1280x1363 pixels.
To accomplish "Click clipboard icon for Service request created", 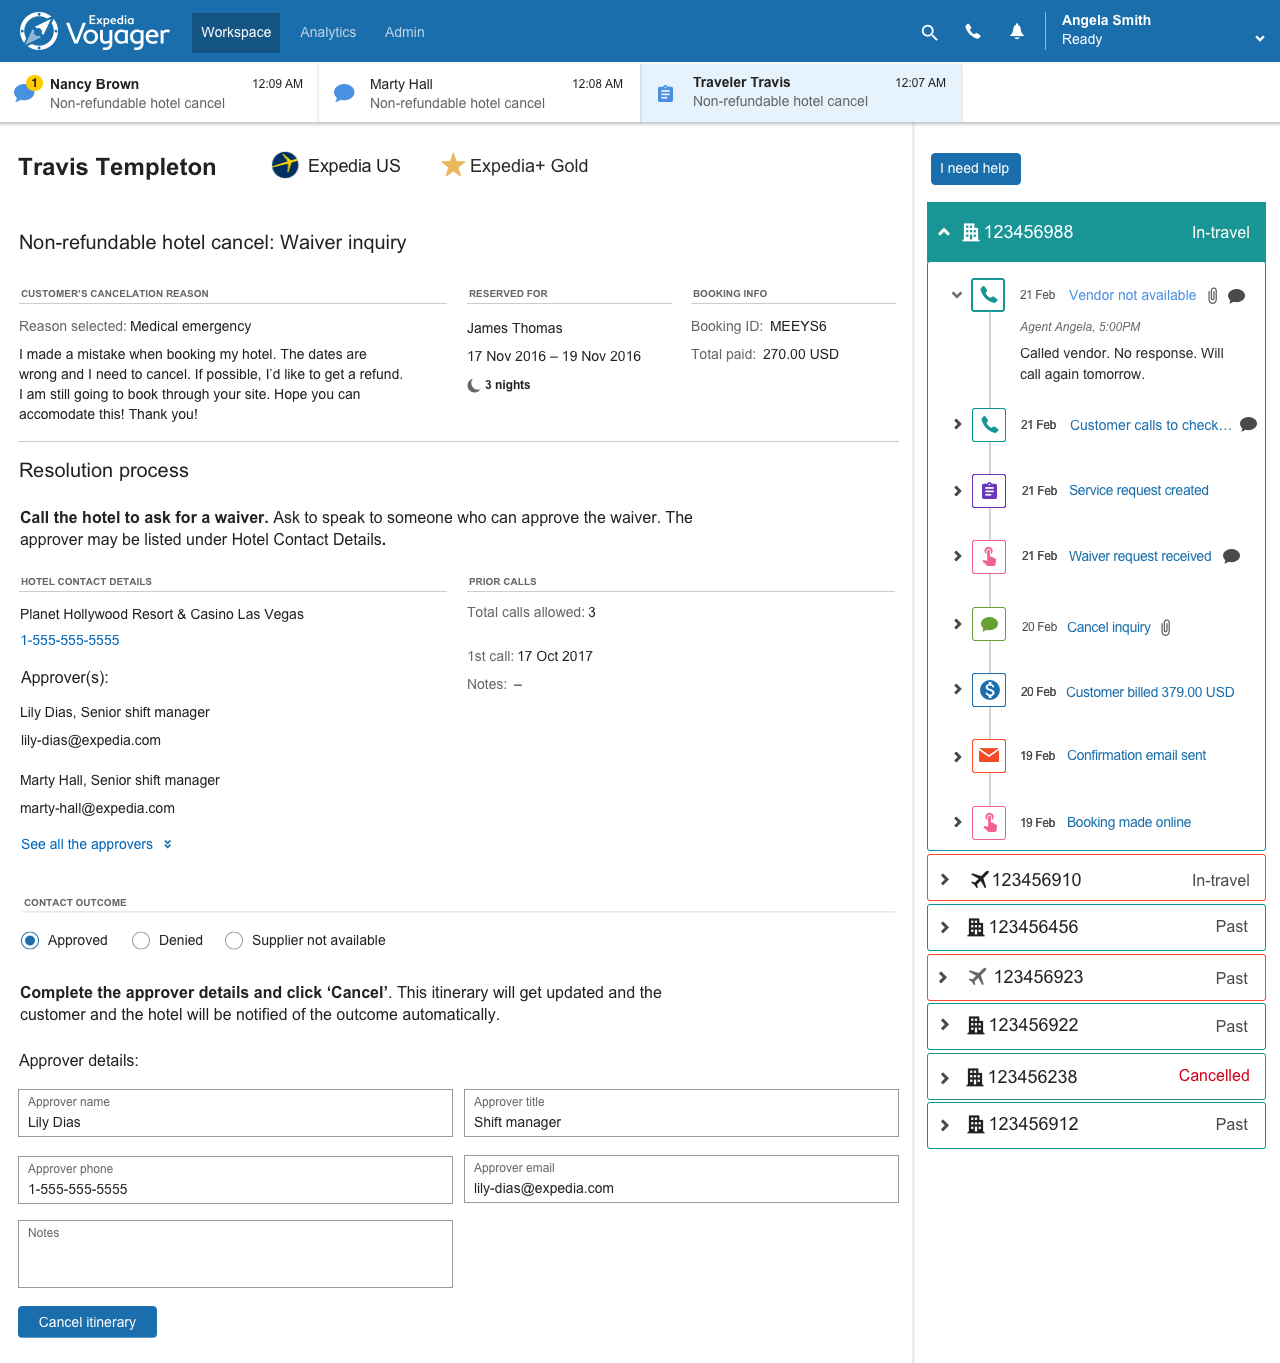I will click(x=989, y=491).
